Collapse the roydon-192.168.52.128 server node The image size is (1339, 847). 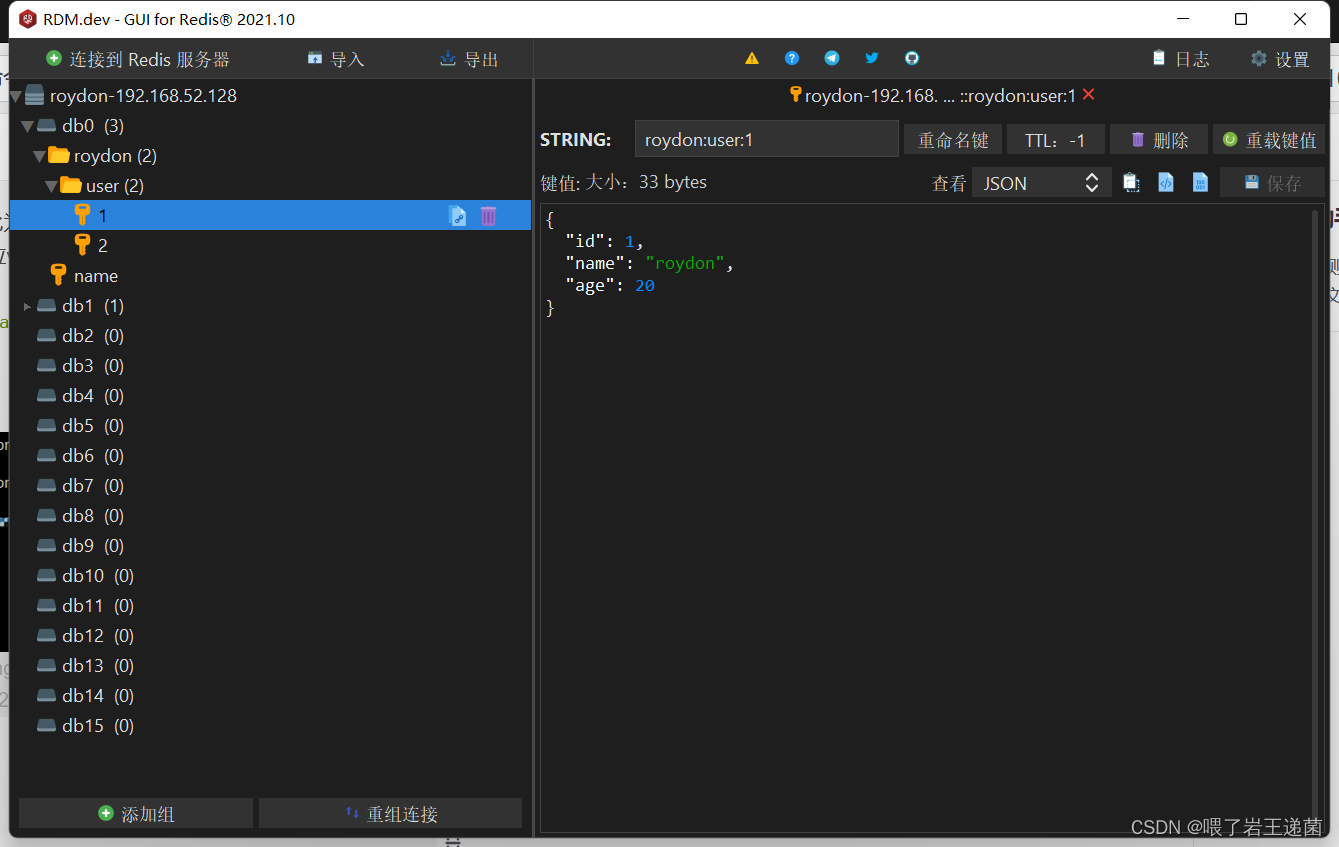click(16, 96)
